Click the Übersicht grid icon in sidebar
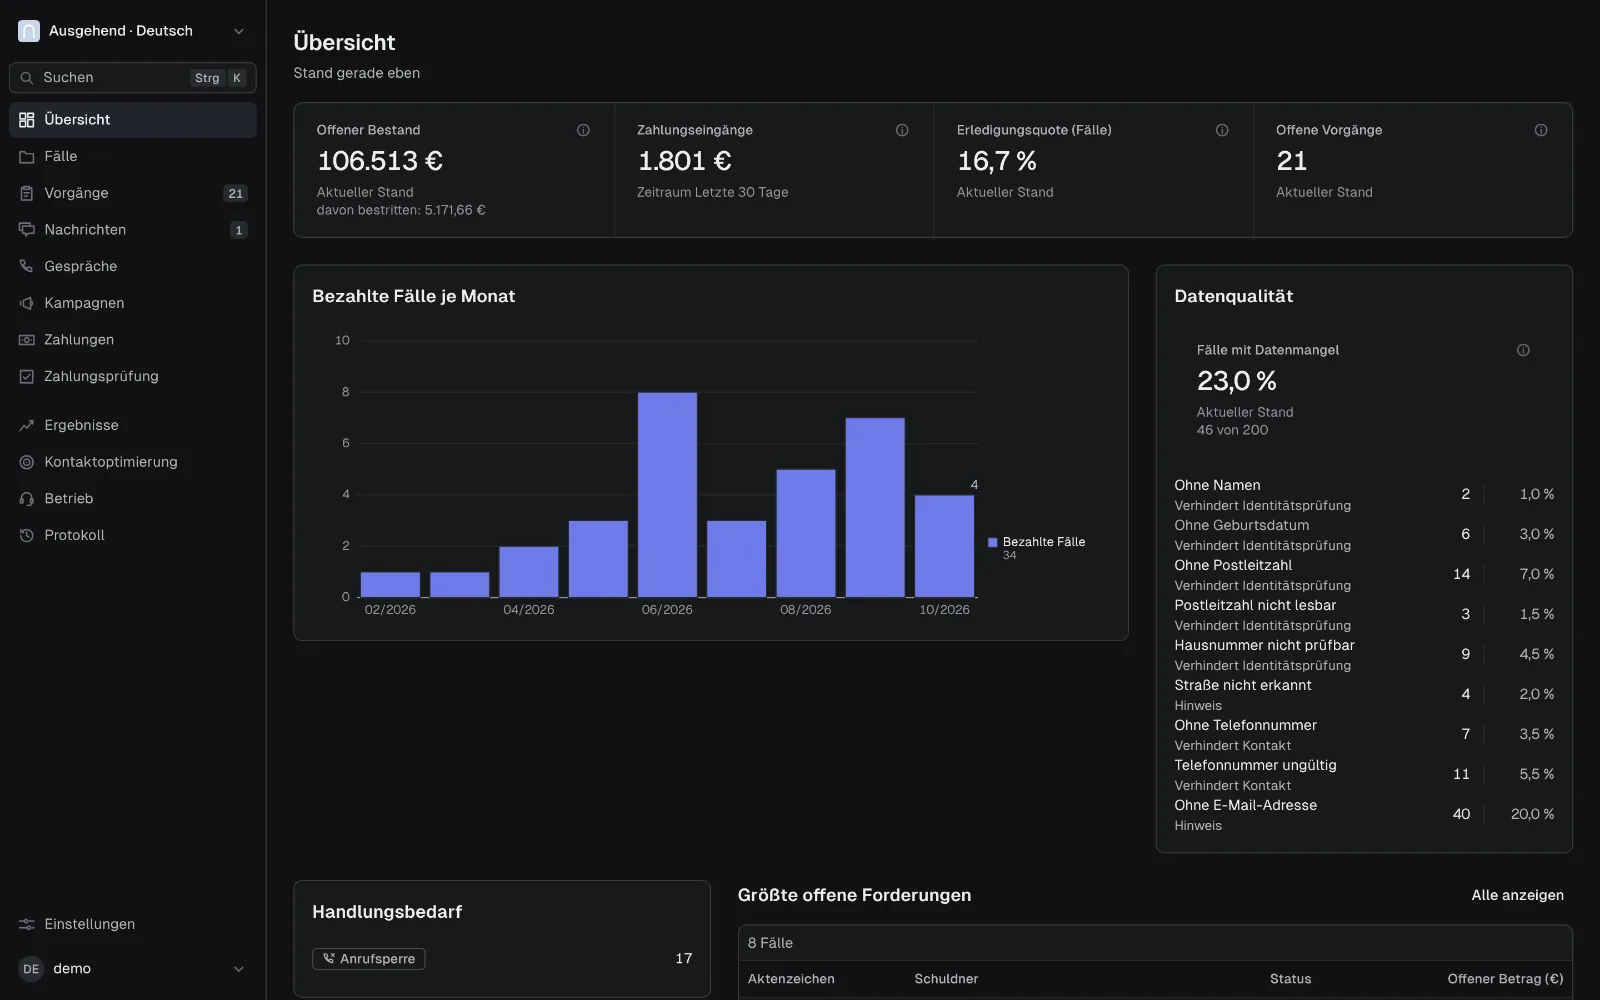 (27, 120)
